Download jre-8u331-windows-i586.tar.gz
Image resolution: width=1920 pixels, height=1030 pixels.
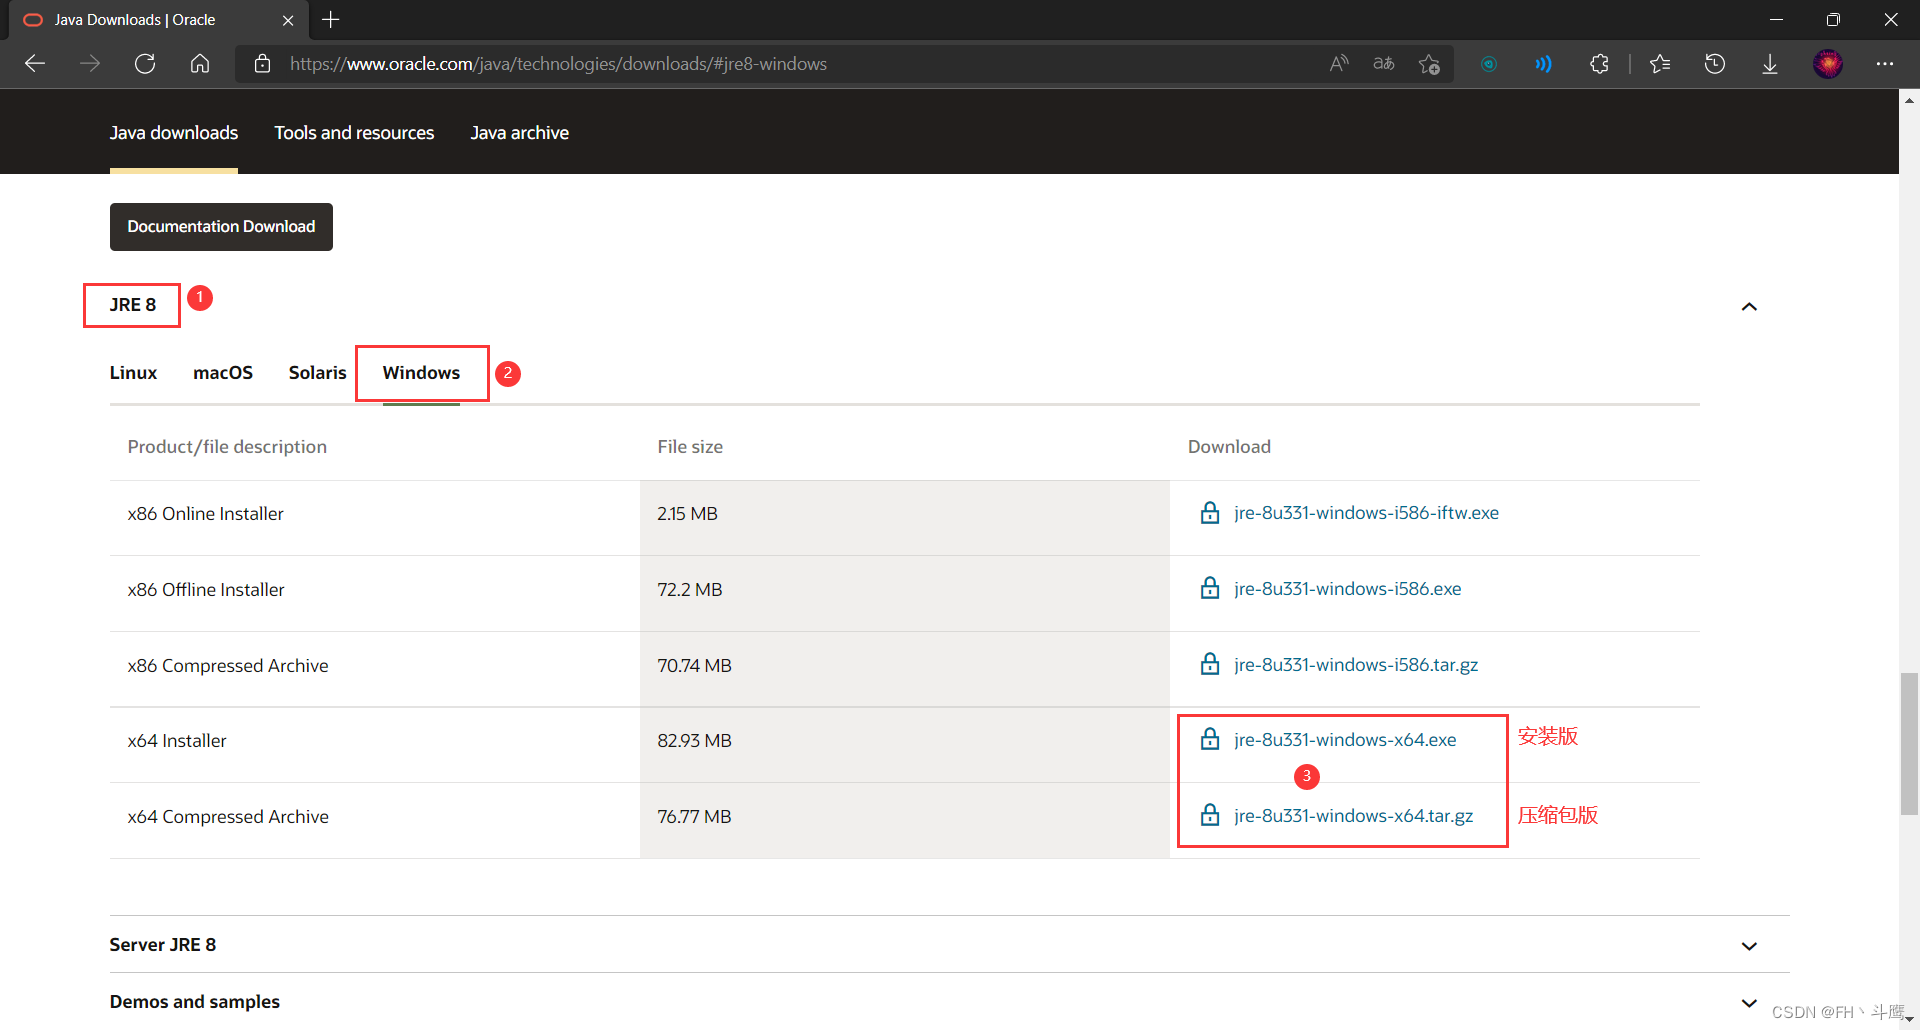click(x=1356, y=665)
